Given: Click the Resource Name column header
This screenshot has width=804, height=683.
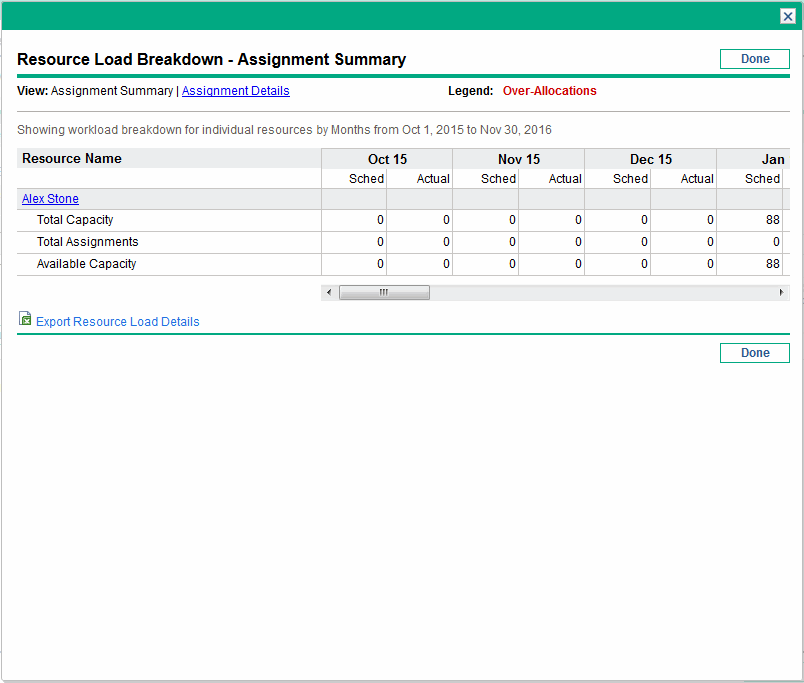Looking at the screenshot, I should 72,158.
